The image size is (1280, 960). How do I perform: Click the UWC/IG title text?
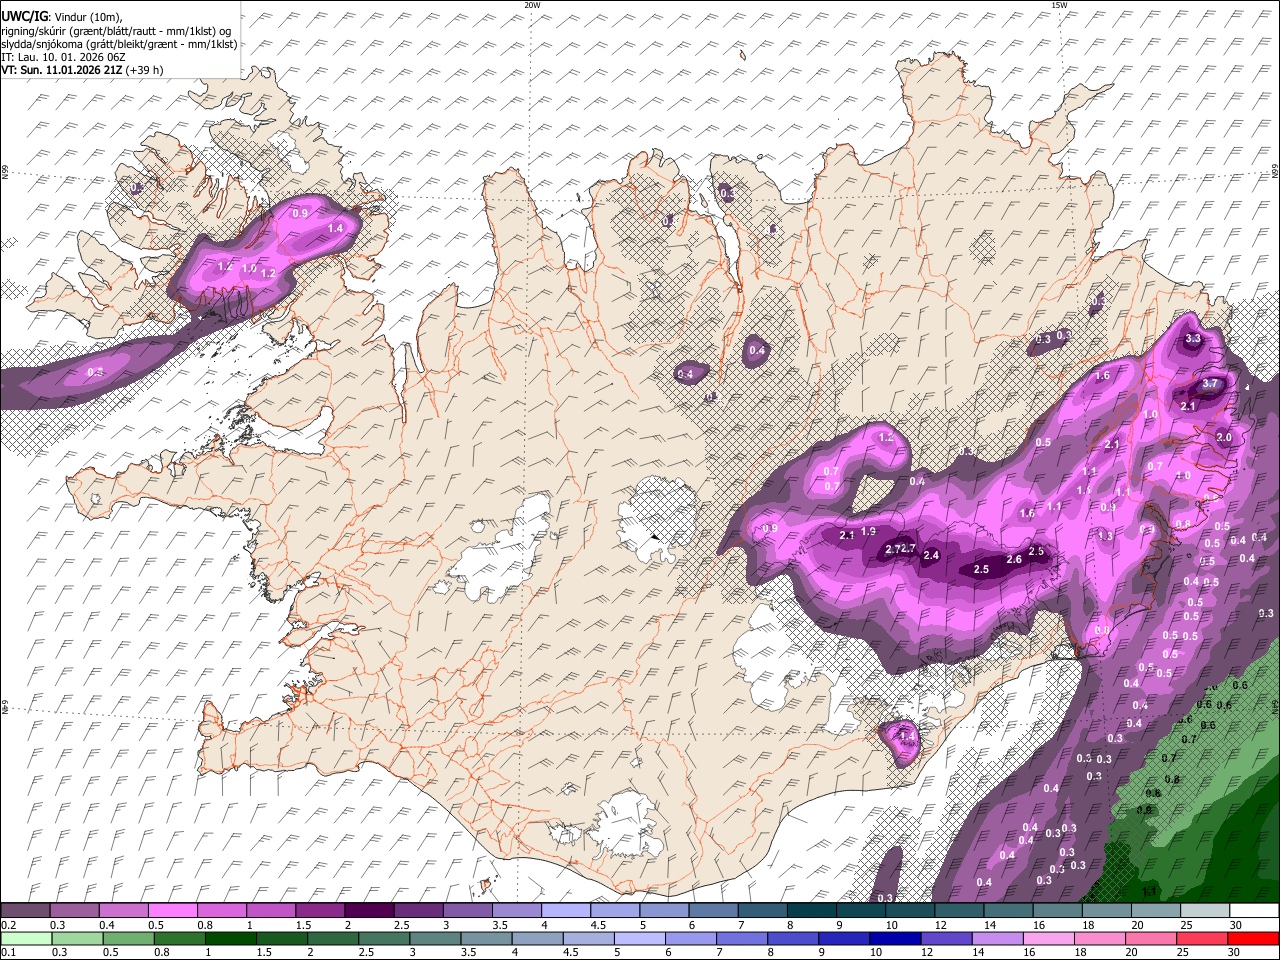click(23, 17)
